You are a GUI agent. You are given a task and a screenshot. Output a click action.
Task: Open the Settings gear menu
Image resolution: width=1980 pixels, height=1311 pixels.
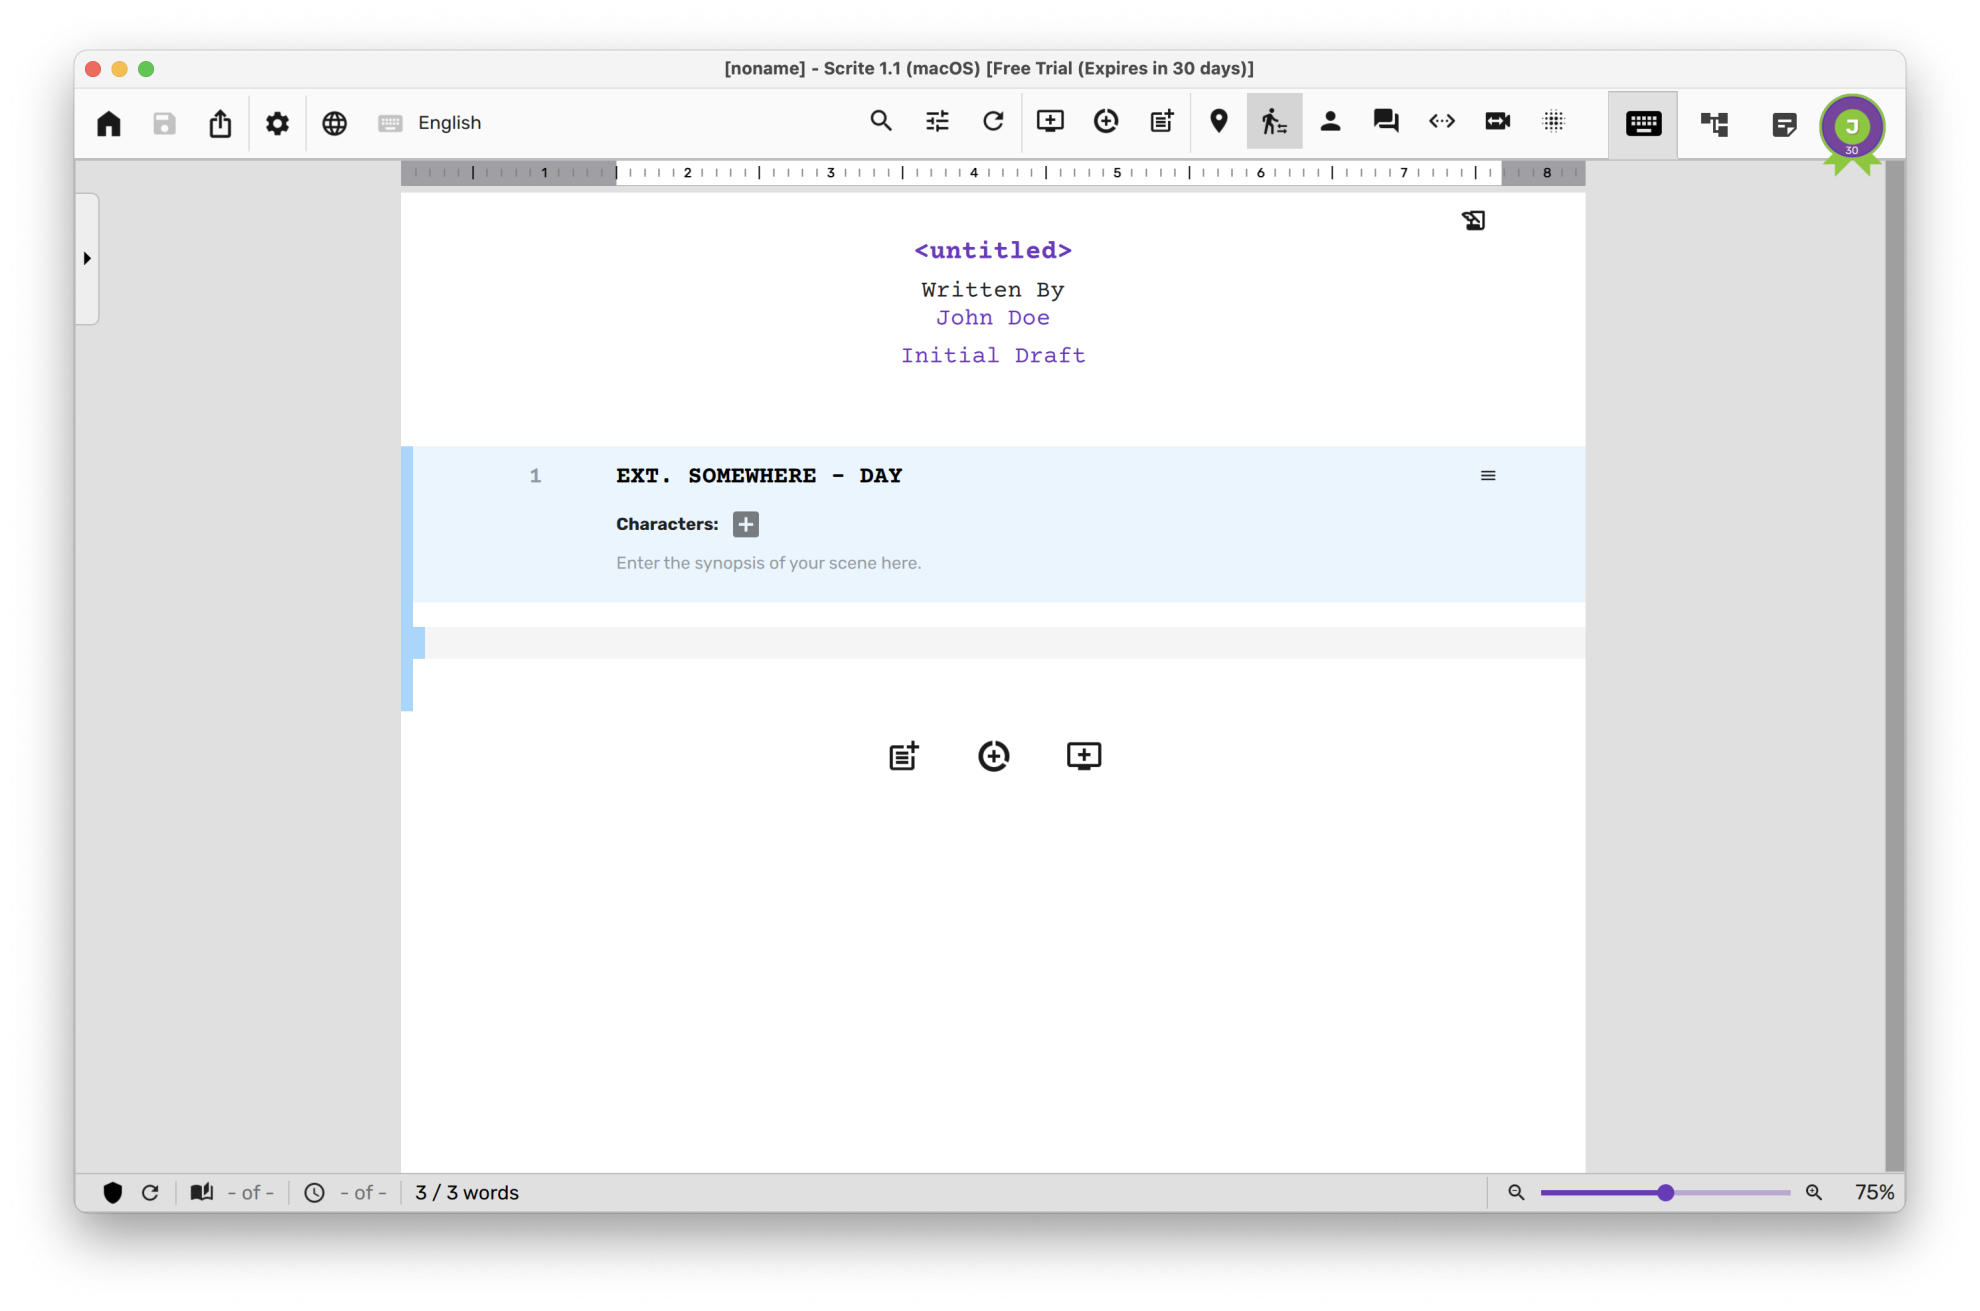pos(277,123)
